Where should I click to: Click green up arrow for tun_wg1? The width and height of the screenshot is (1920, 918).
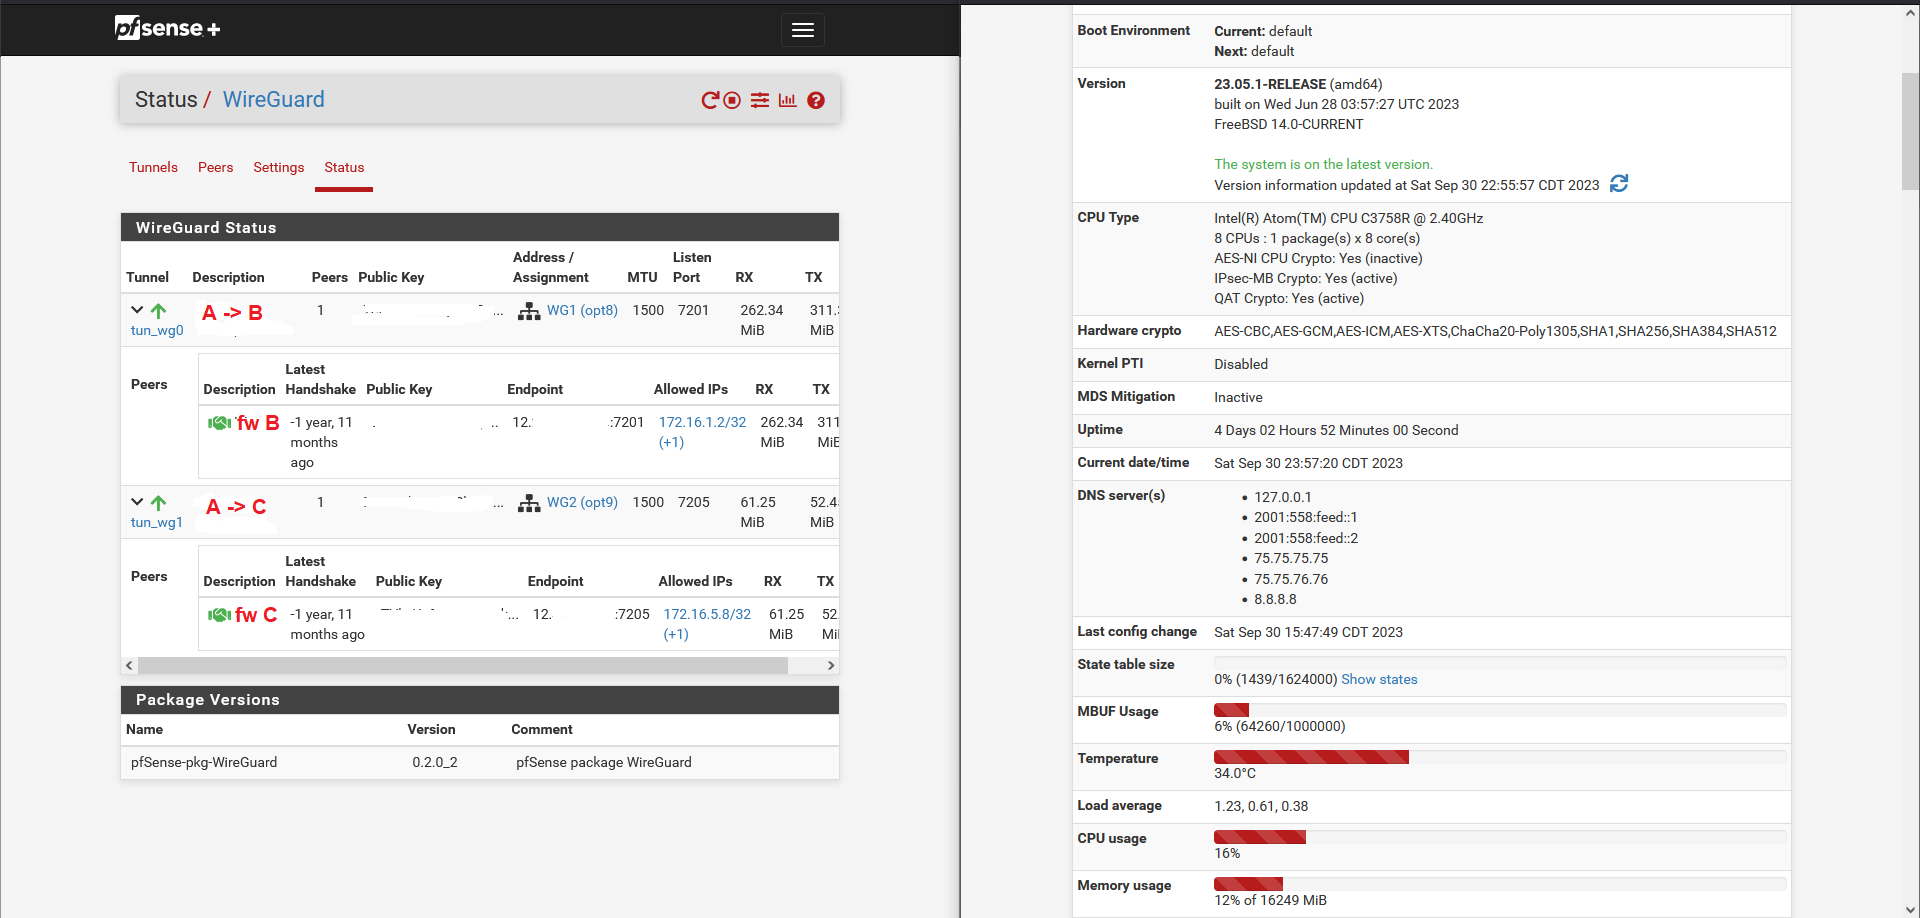click(x=158, y=503)
